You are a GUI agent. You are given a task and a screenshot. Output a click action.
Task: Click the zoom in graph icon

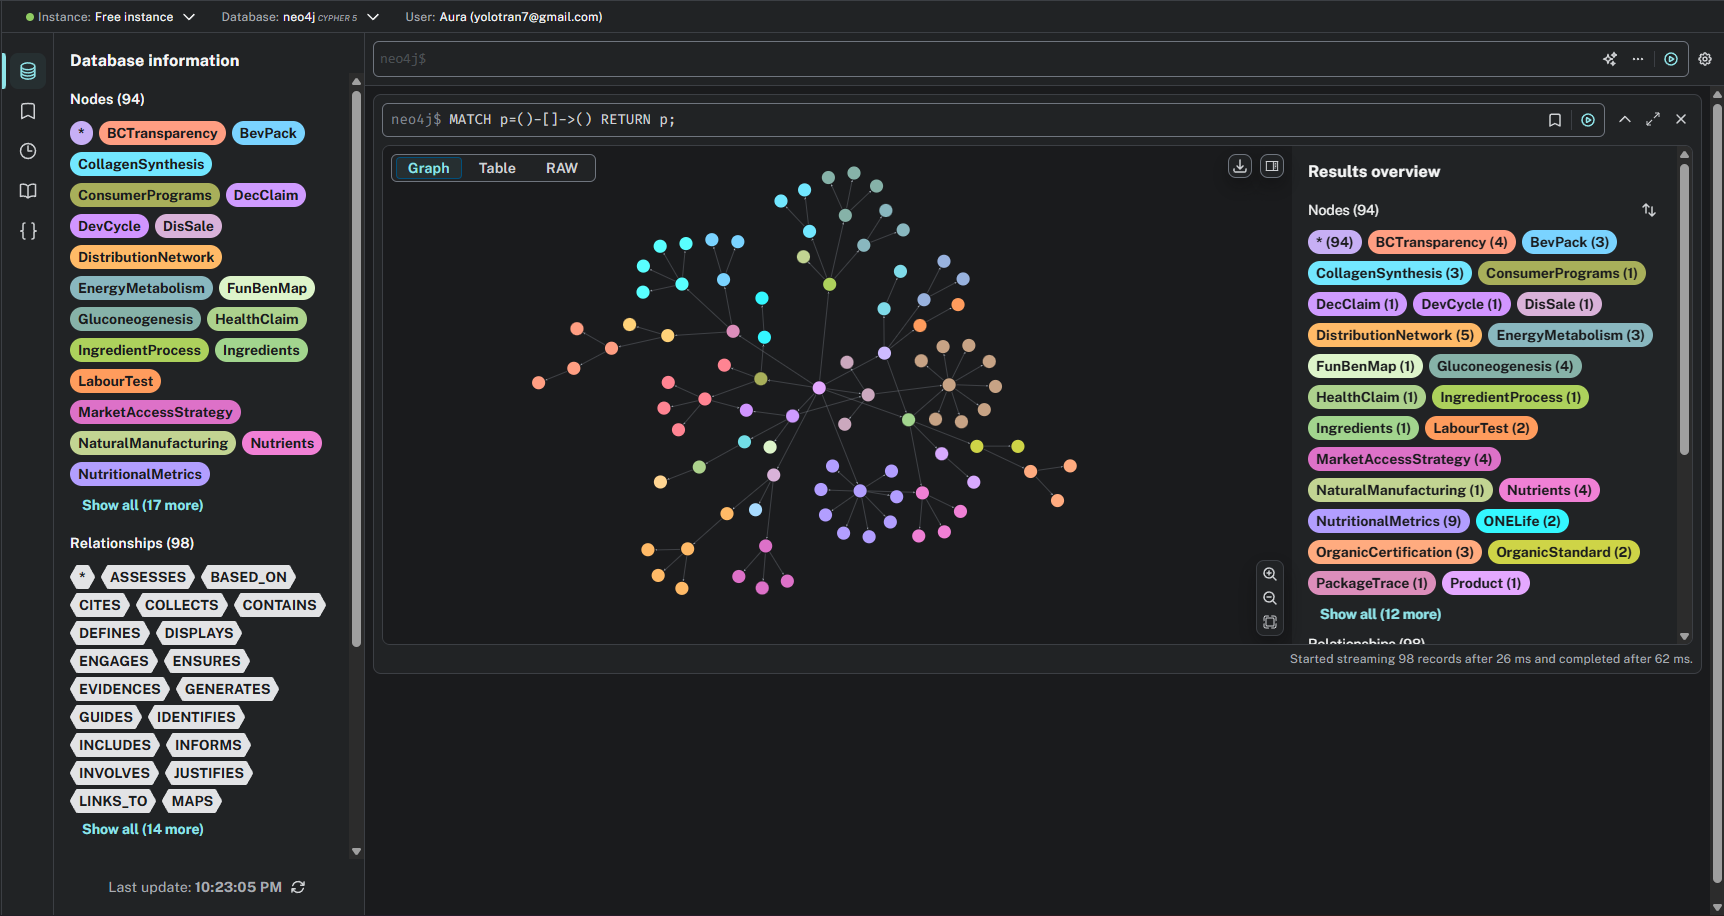tap(1270, 574)
